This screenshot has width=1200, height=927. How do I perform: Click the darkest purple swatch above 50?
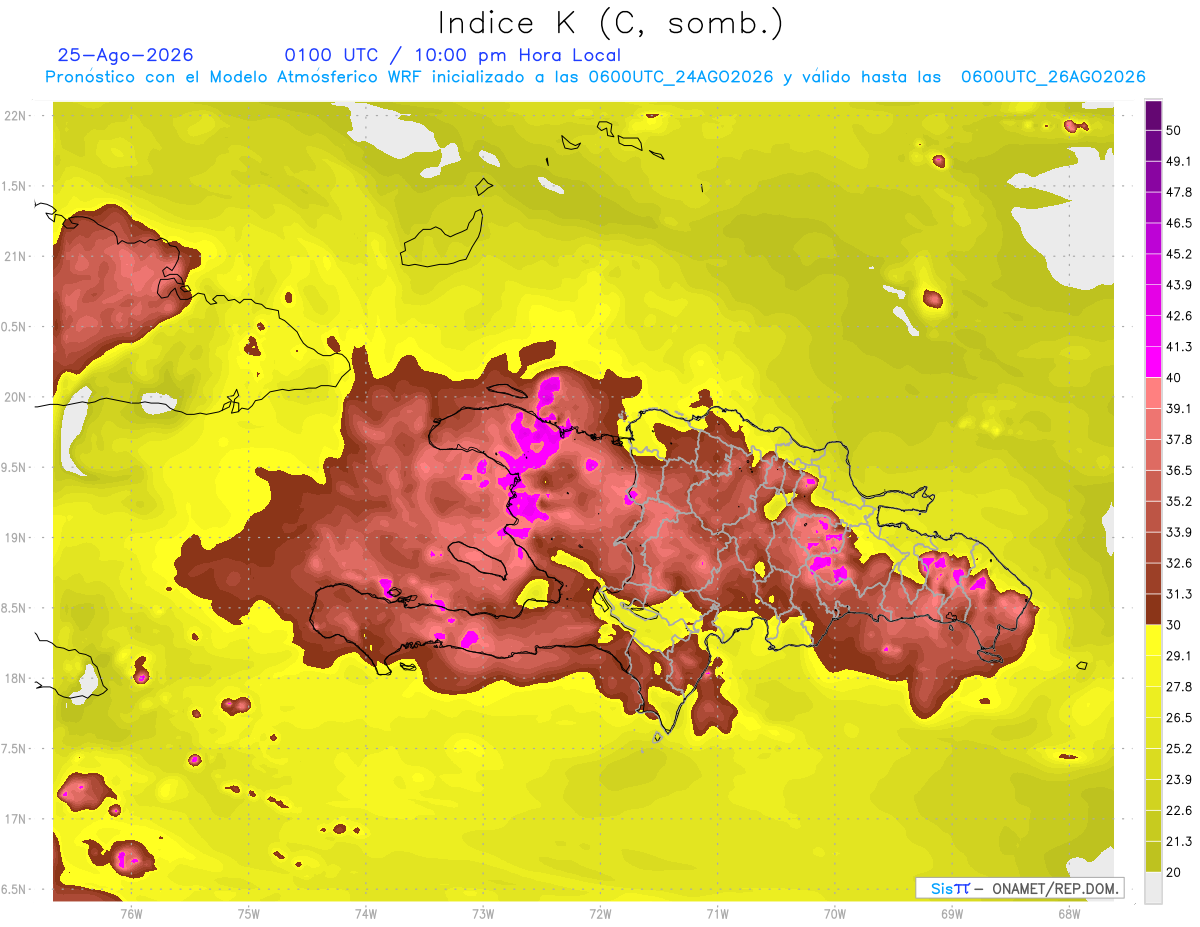(x=1153, y=115)
